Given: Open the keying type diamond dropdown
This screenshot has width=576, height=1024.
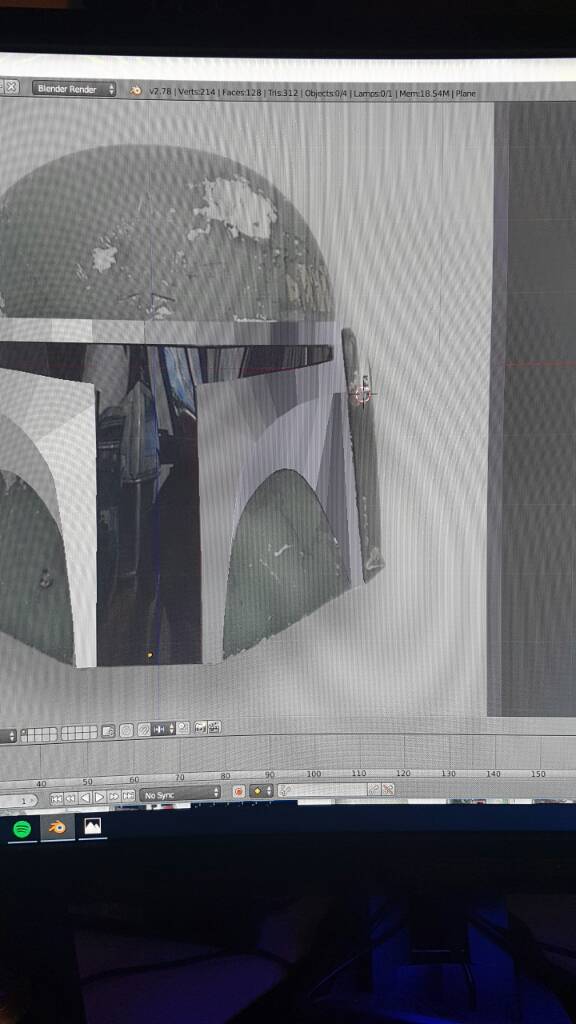Looking at the screenshot, I should [x=261, y=792].
